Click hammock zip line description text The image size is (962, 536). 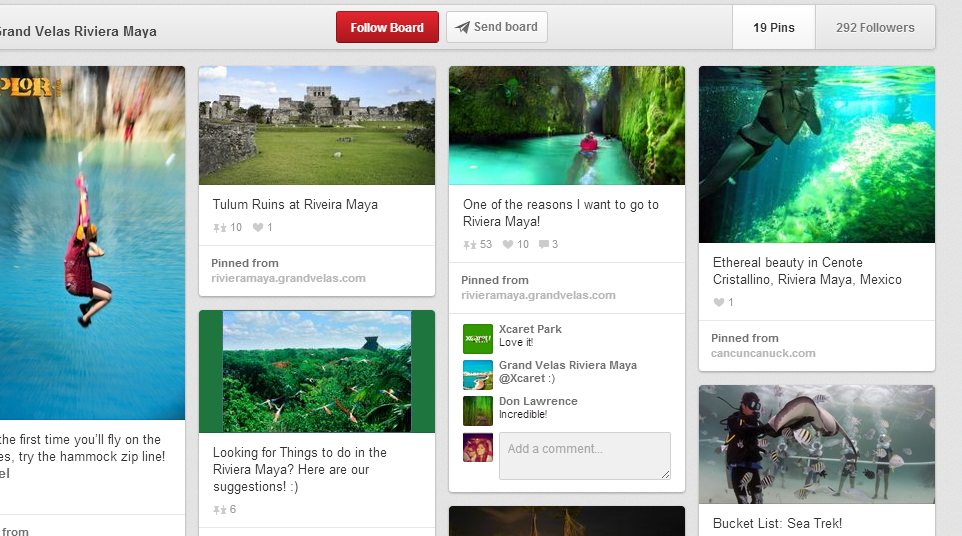pos(82,456)
